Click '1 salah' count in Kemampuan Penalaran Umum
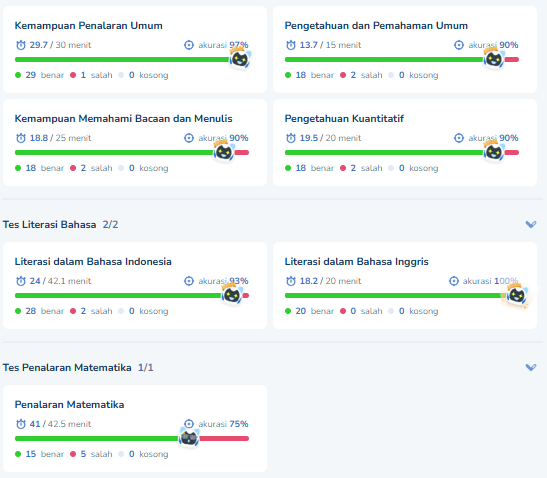The width and height of the screenshot is (547, 478). coord(97,75)
